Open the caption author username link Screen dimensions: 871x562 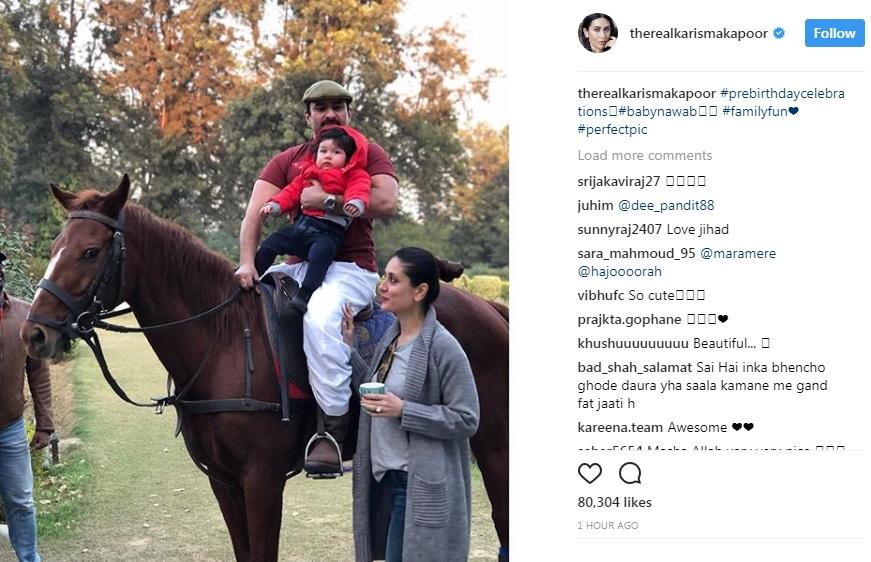[x=647, y=93]
